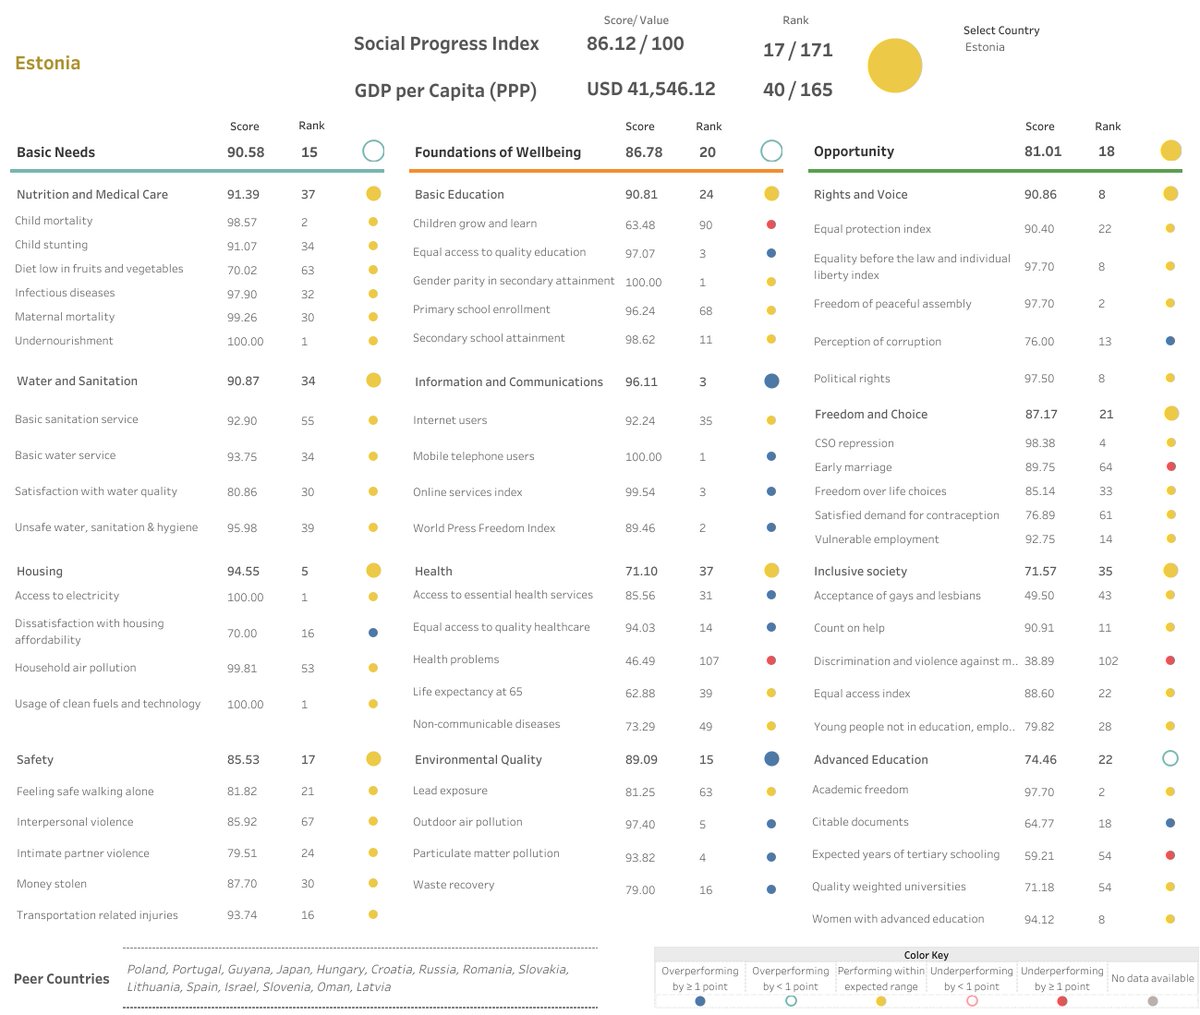Select the yellow dot beside Nutrition and Medical Care

tap(372, 193)
